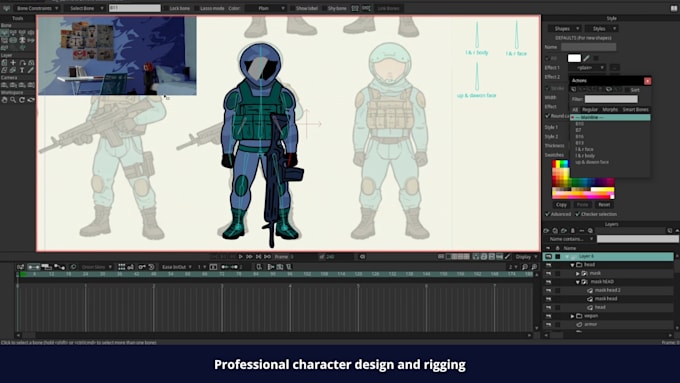Click the icon right of total frames field
The image size is (680, 383).
point(362,257)
